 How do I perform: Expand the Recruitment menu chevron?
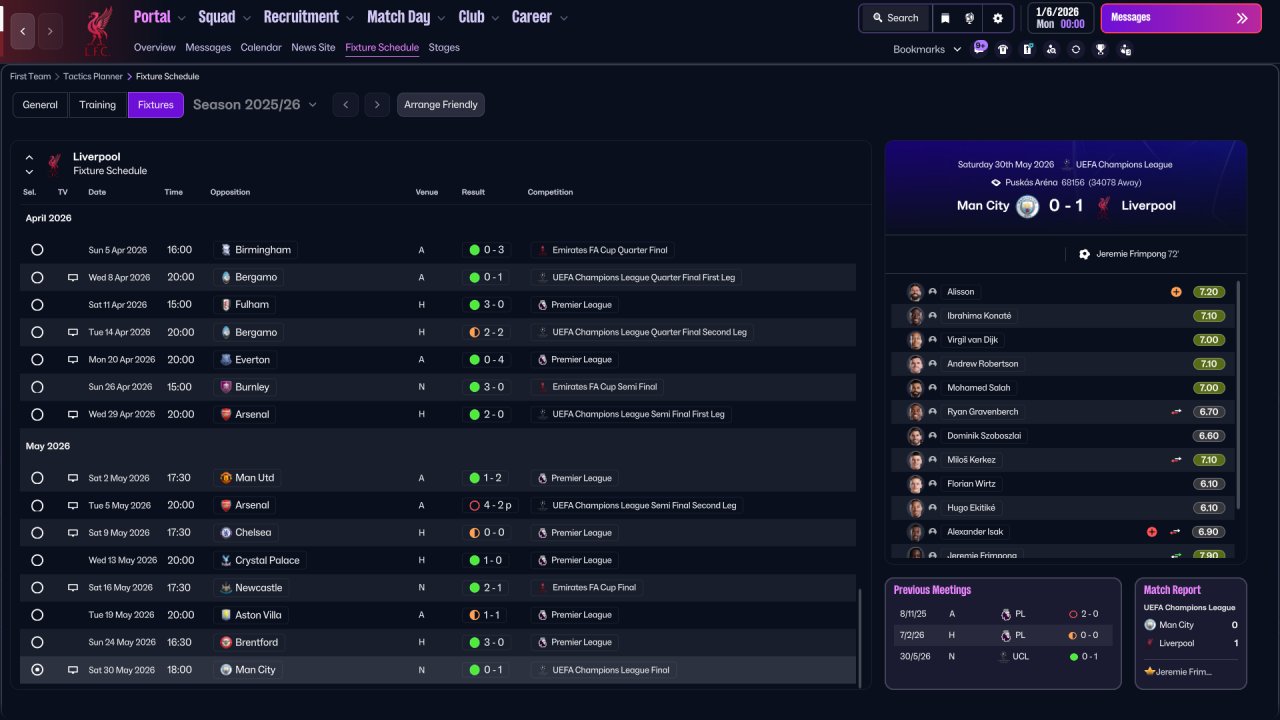[x=349, y=18]
